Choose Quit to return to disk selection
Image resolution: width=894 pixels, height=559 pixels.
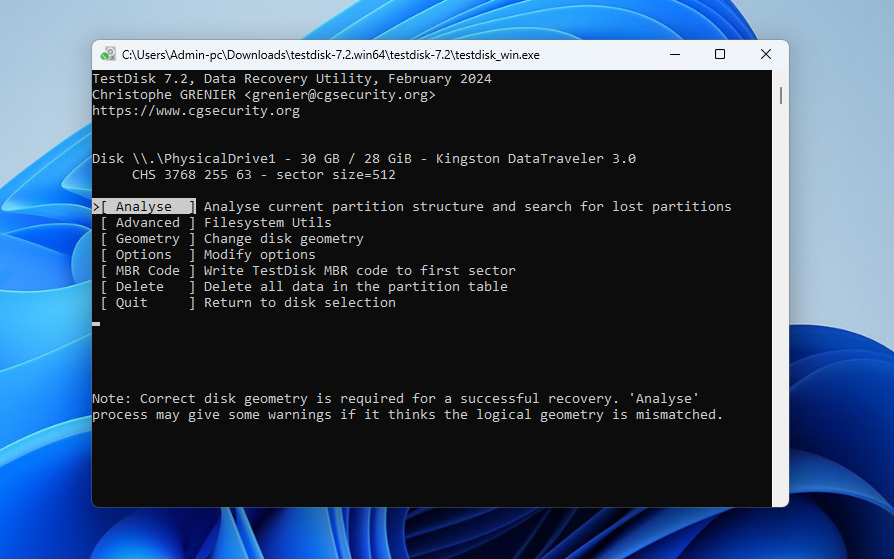[x=148, y=302]
